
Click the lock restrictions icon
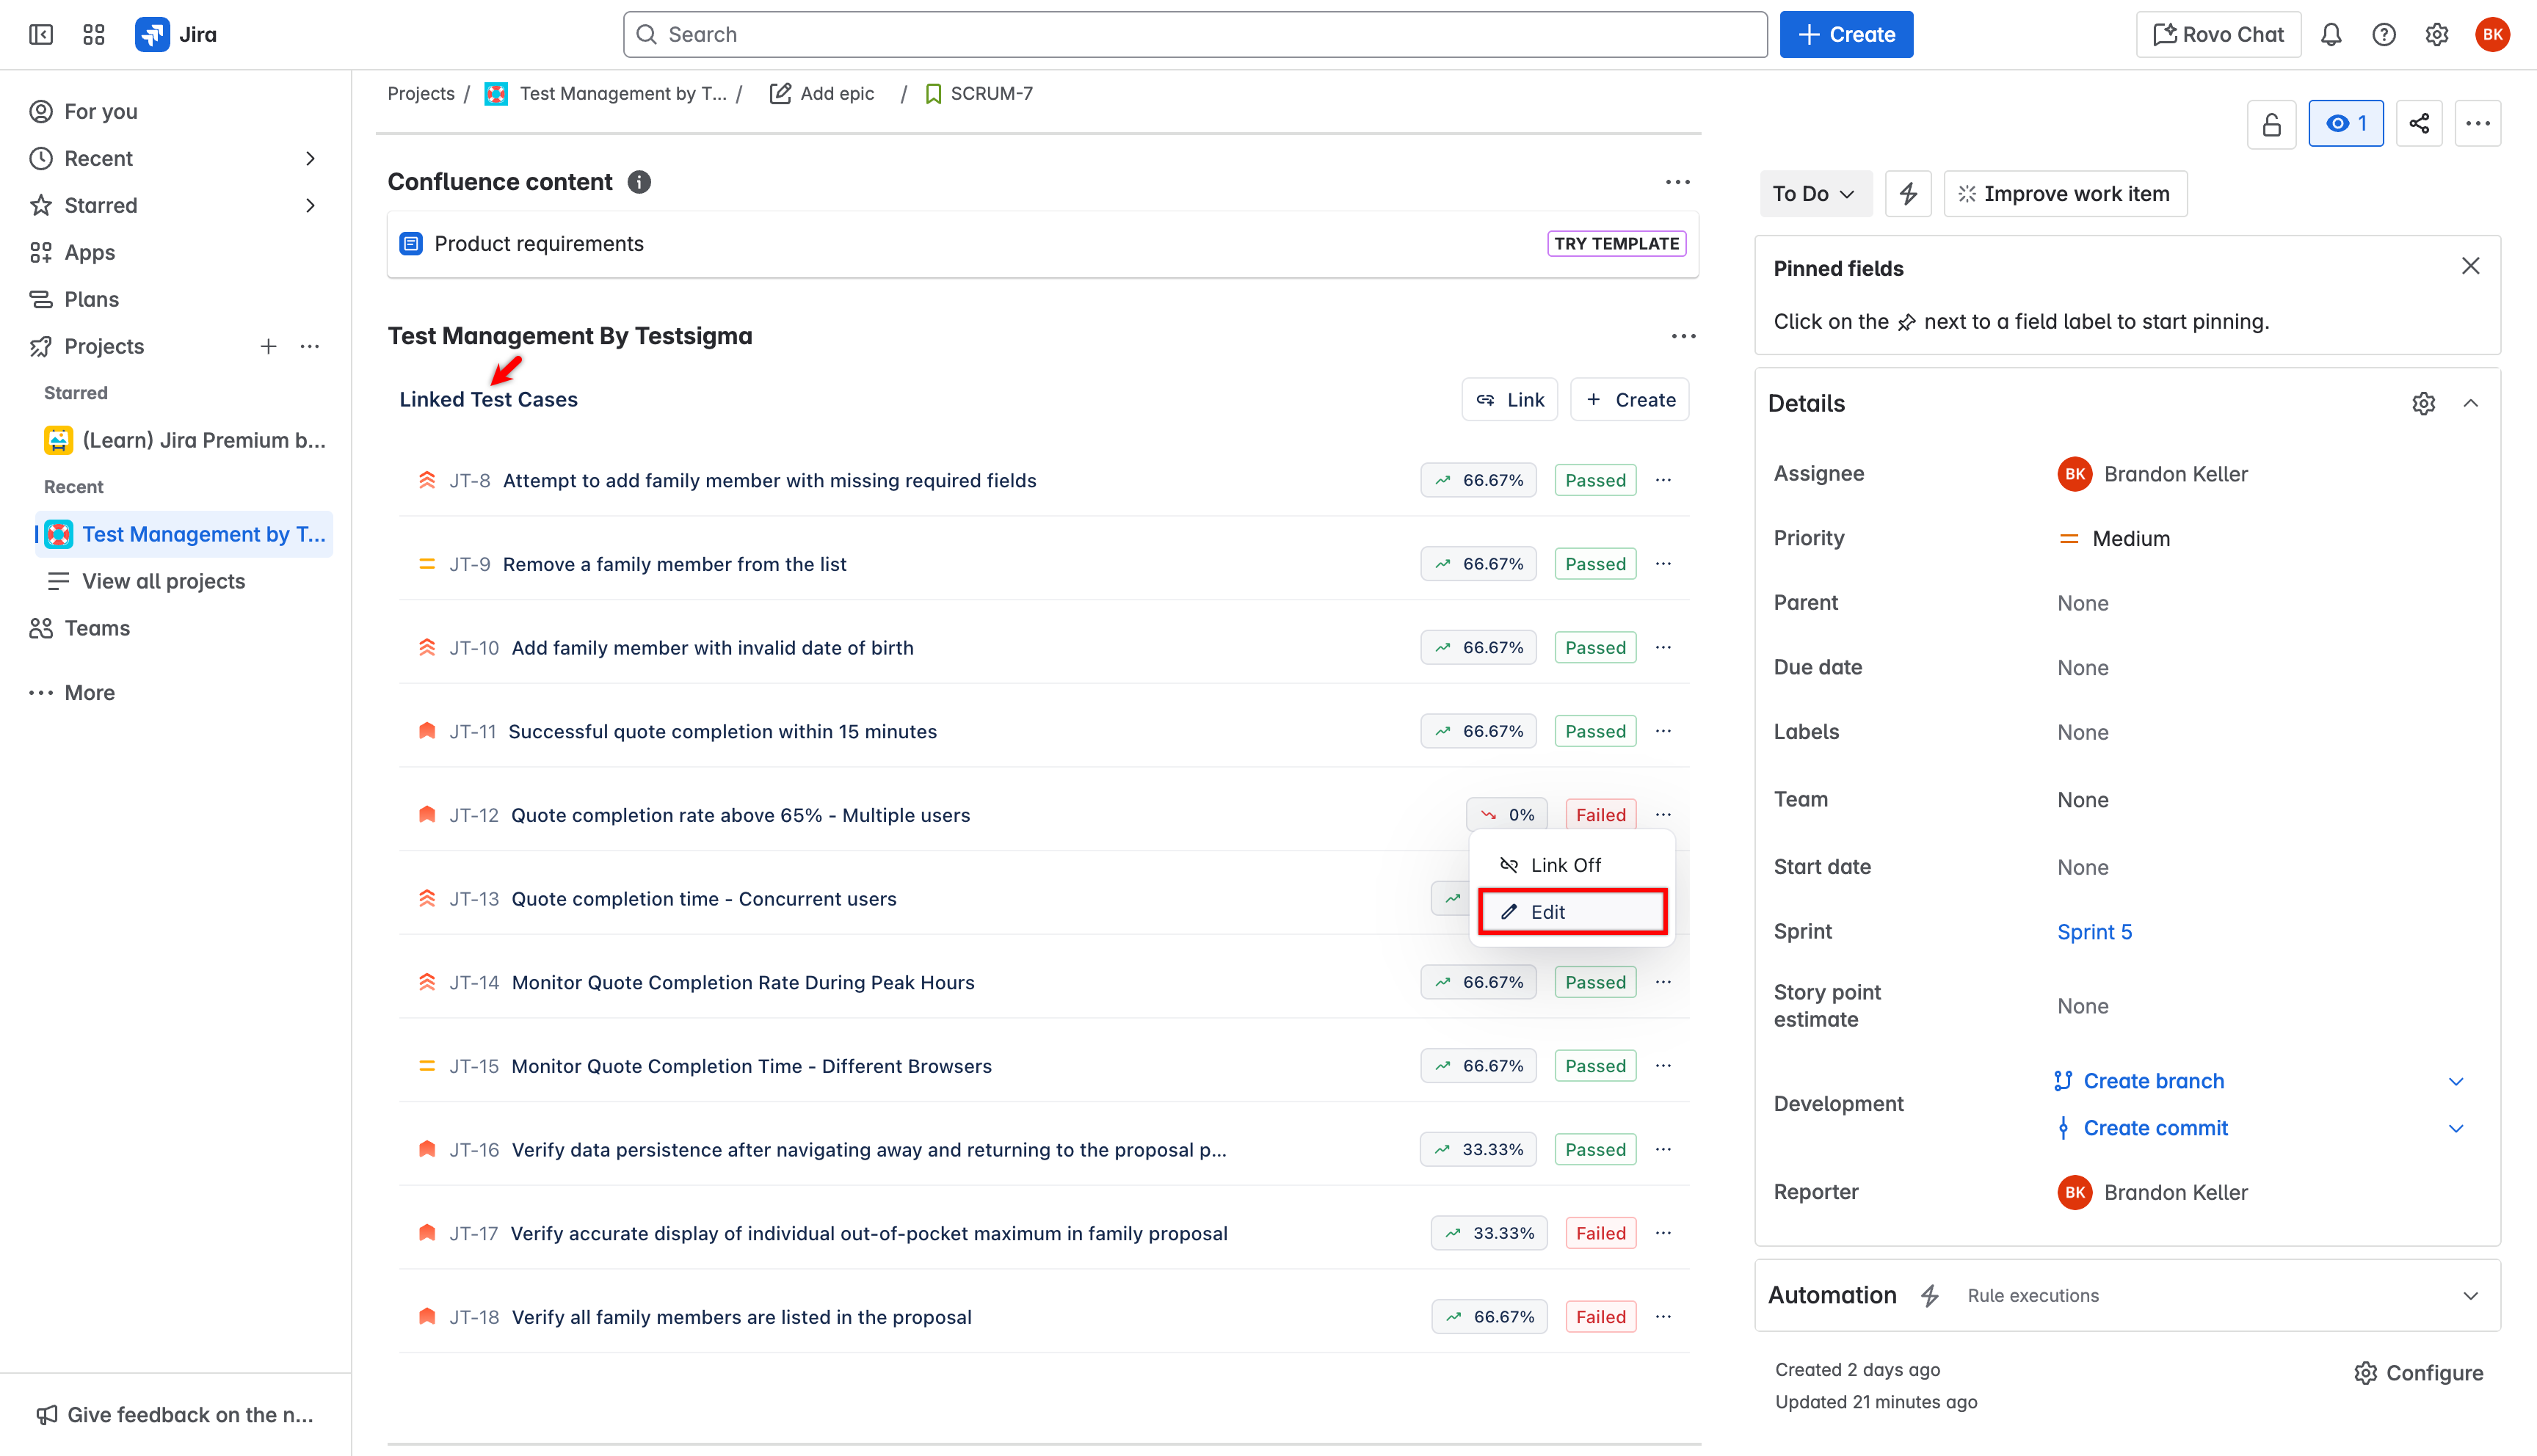[x=2271, y=124]
